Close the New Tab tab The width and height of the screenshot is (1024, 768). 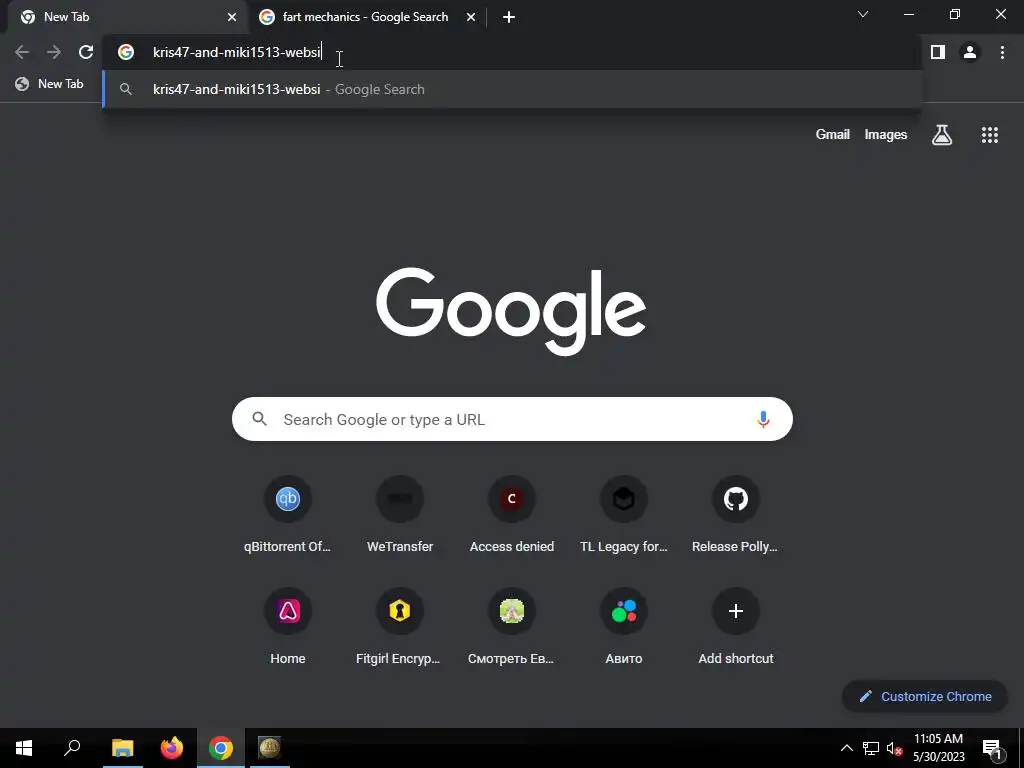click(x=232, y=17)
